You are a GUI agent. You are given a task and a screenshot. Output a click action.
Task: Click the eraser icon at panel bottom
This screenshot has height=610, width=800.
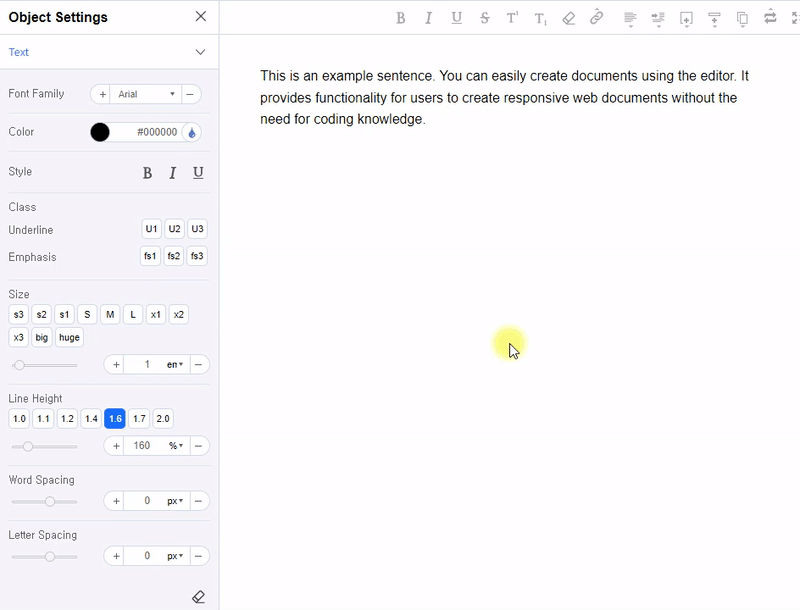tap(198, 597)
